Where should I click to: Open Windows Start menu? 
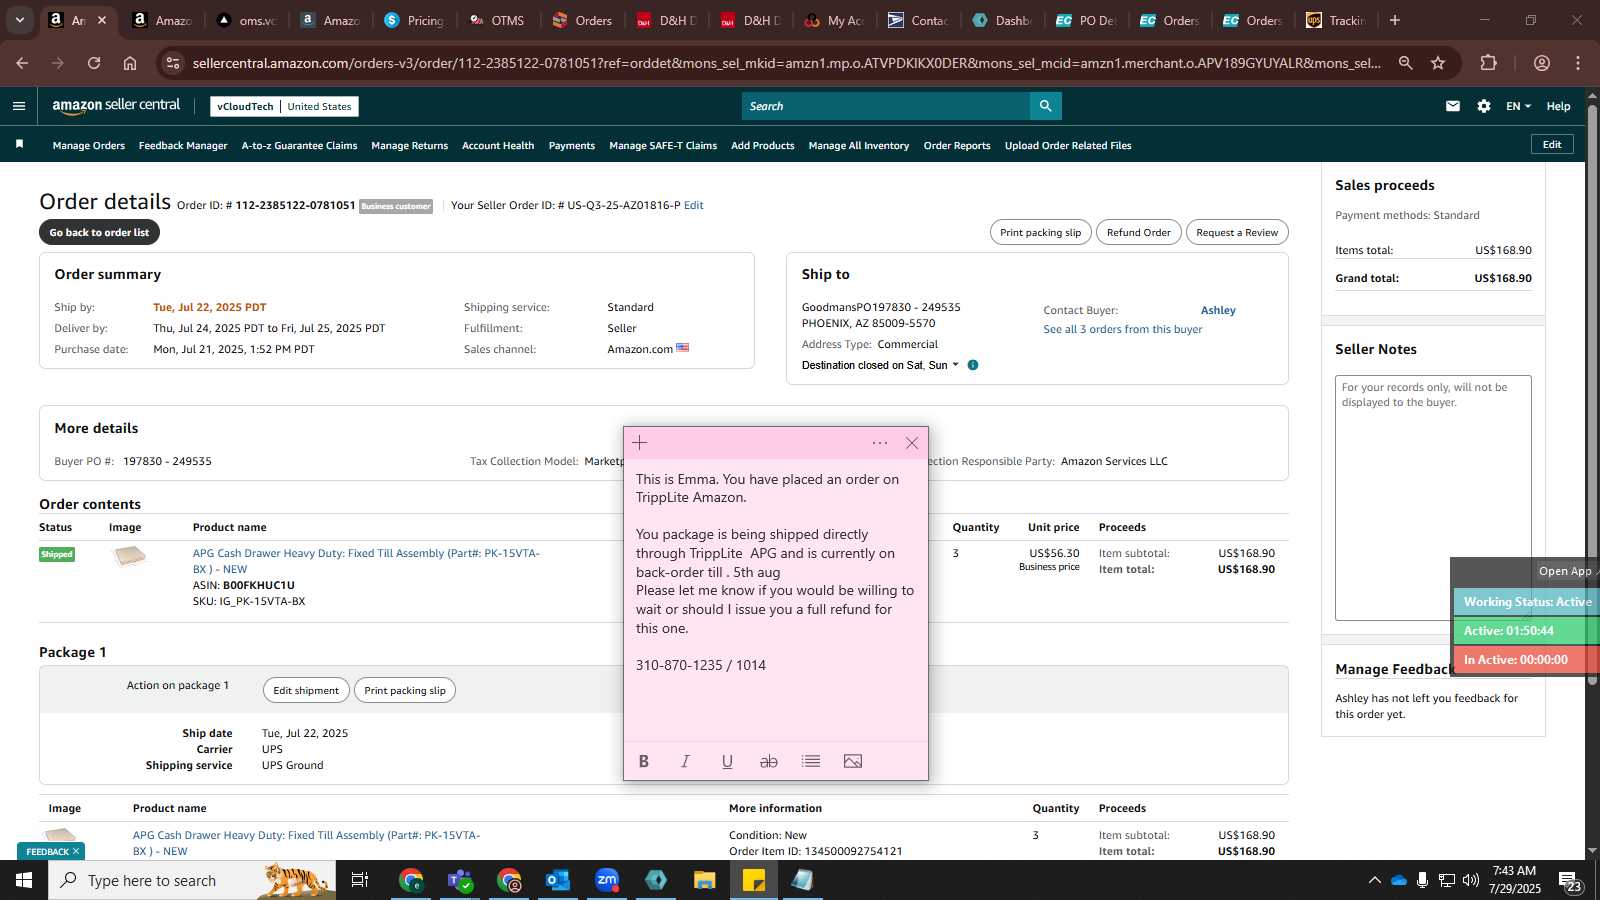(x=24, y=880)
